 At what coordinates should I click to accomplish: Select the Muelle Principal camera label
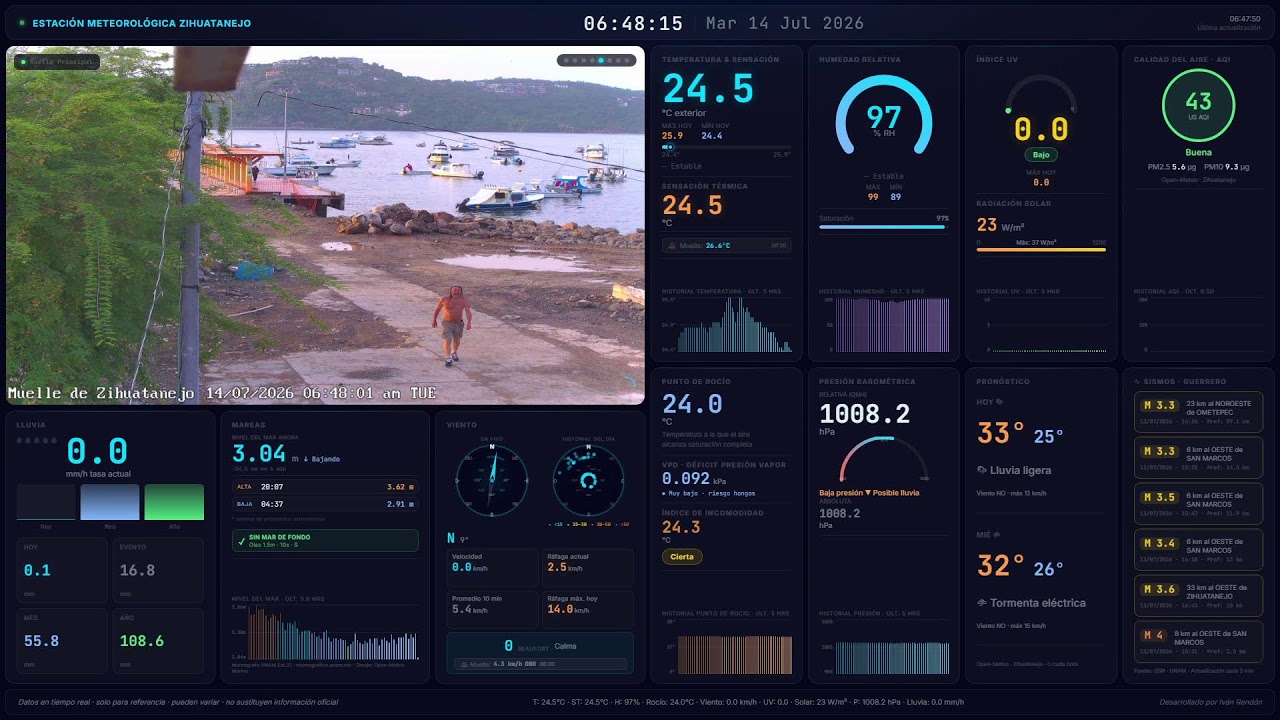coord(57,62)
